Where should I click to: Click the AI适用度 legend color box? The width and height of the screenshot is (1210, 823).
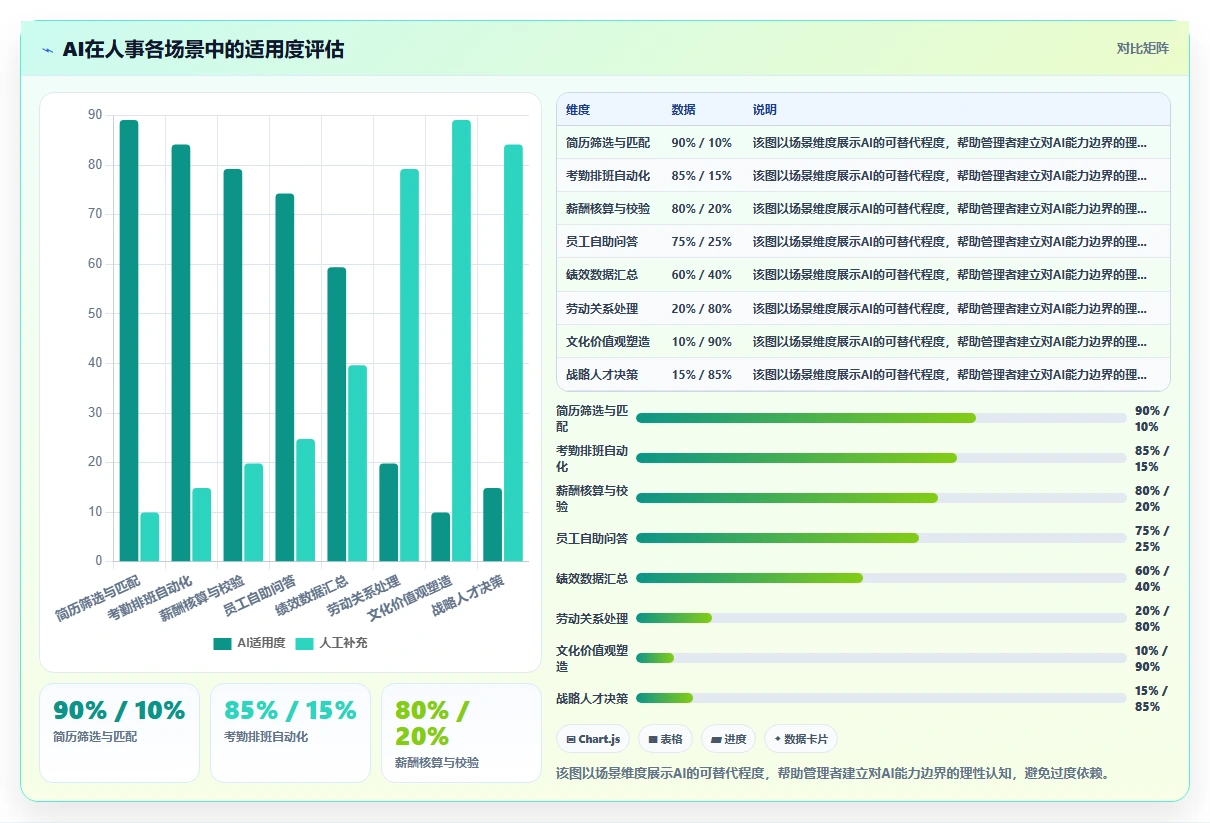222,643
